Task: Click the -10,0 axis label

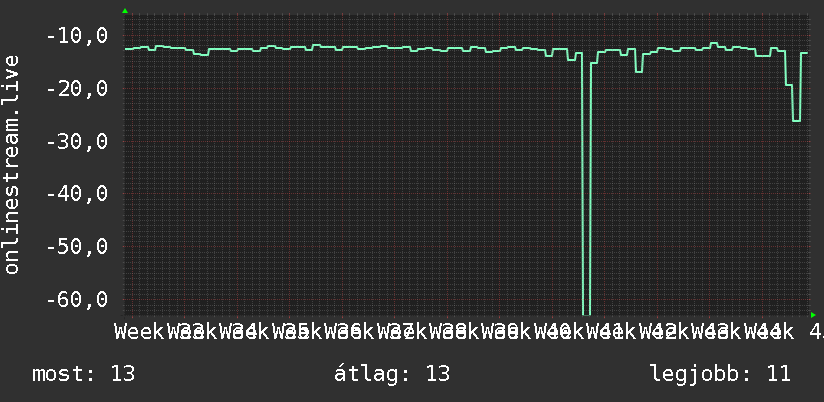Action: click(x=77, y=36)
